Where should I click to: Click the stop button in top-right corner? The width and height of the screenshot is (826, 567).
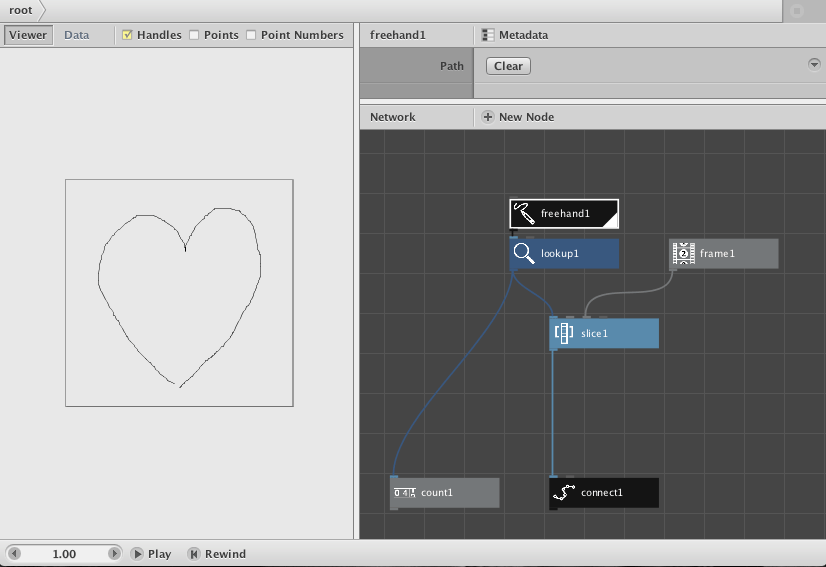pyautogui.click(x=796, y=11)
